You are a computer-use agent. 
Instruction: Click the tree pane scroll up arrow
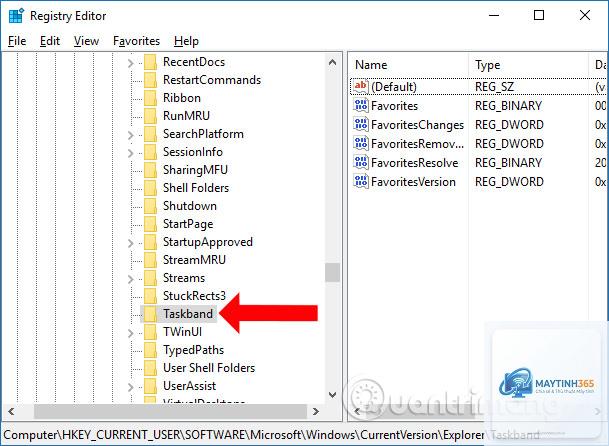(x=332, y=62)
